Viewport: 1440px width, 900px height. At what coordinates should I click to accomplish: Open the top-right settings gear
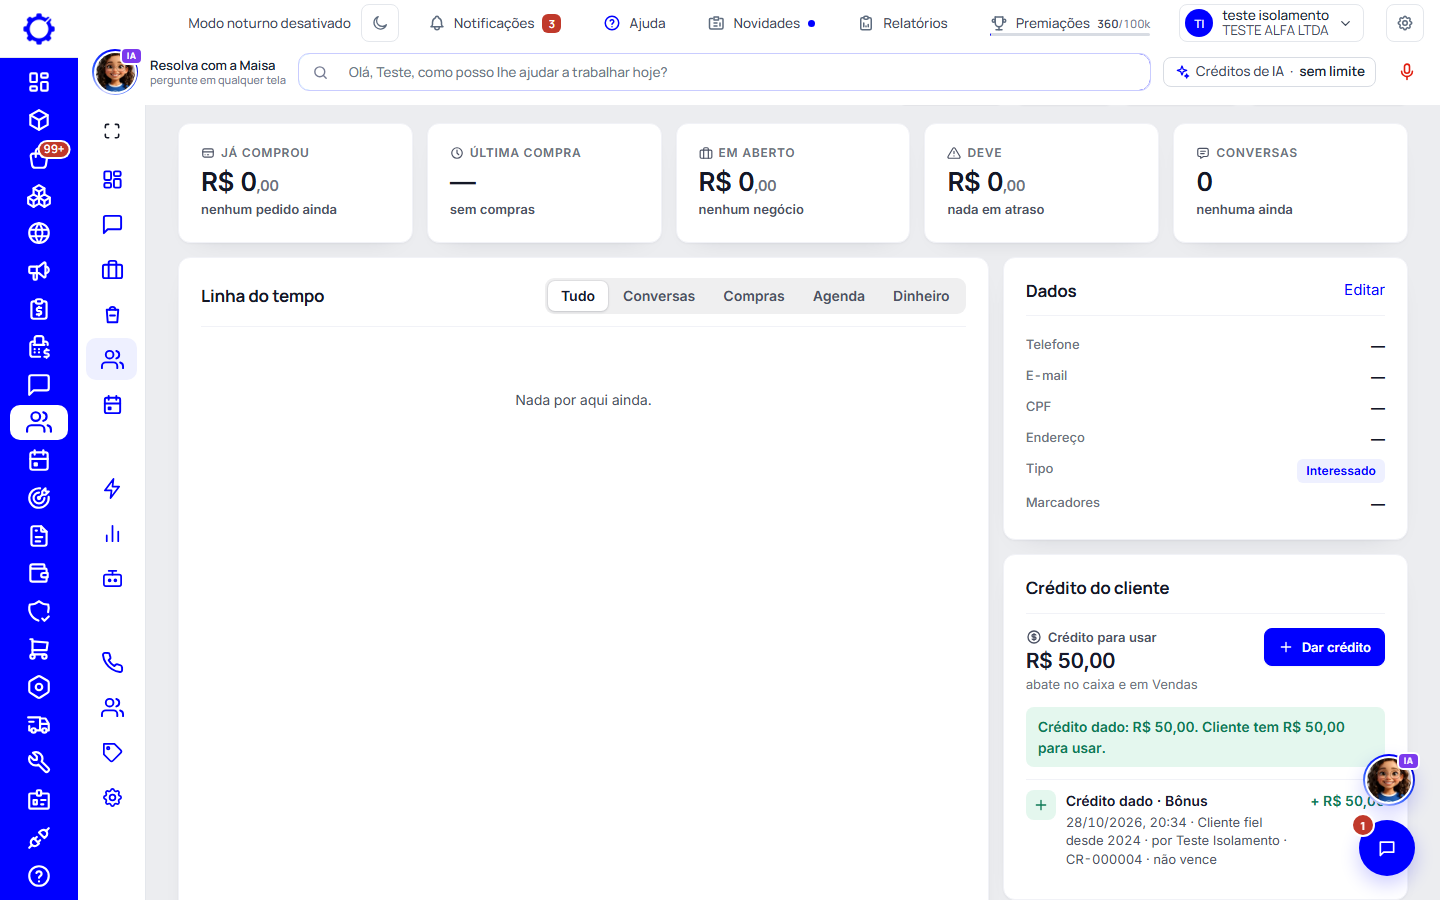point(1405,23)
